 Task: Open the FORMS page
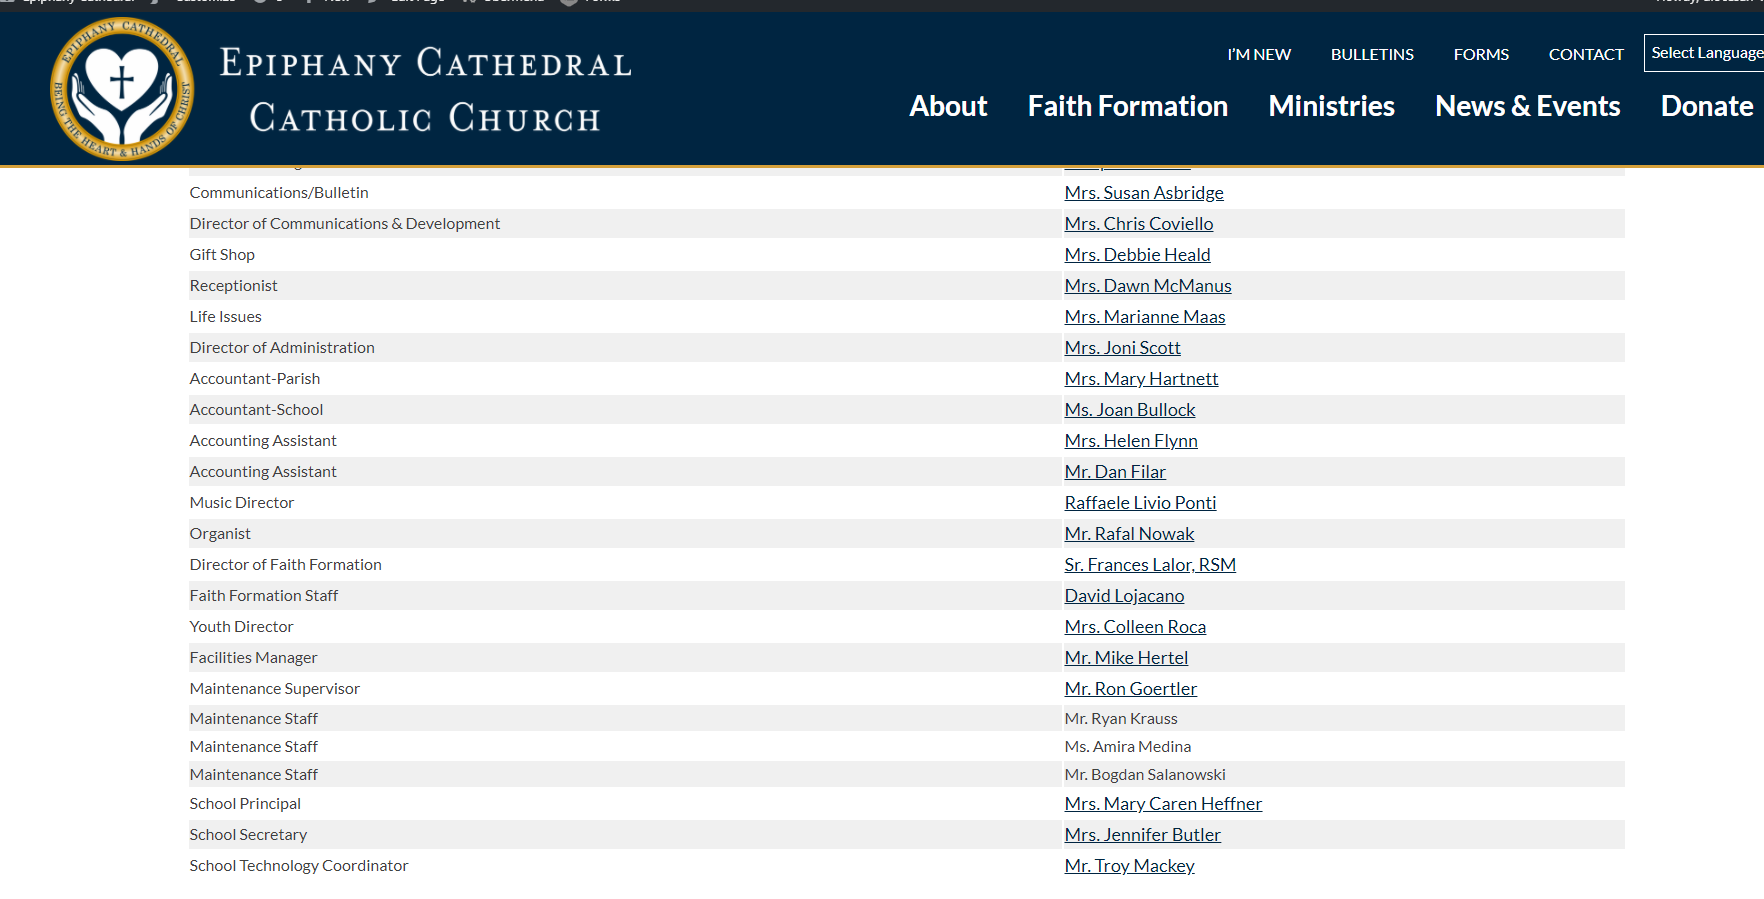[1481, 54]
